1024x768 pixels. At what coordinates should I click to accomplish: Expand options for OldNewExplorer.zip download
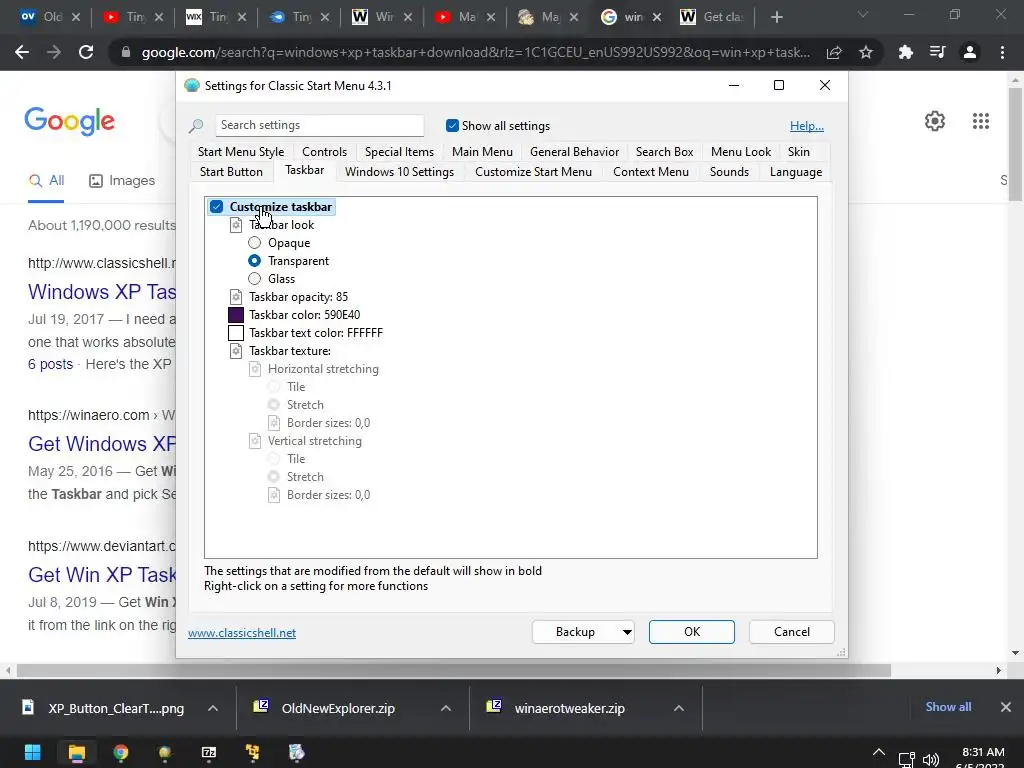click(446, 708)
